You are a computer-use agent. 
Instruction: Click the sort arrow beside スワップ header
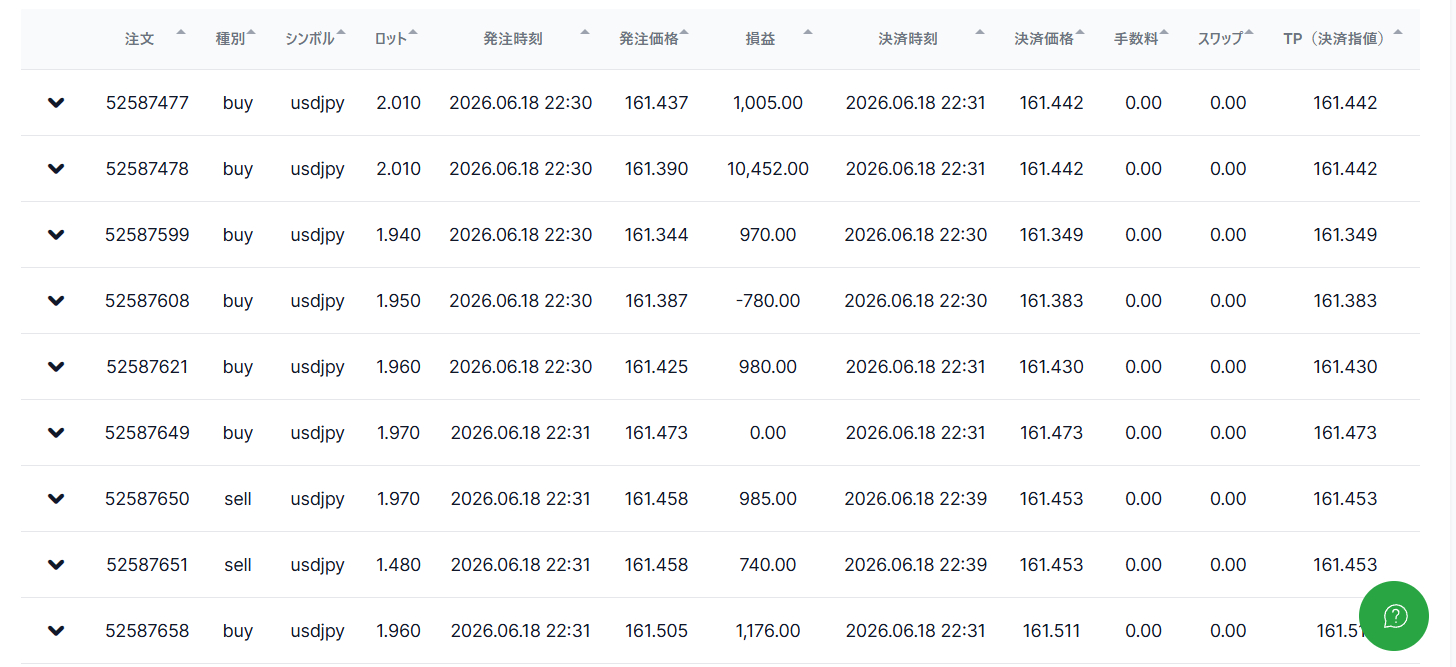click(1249, 33)
